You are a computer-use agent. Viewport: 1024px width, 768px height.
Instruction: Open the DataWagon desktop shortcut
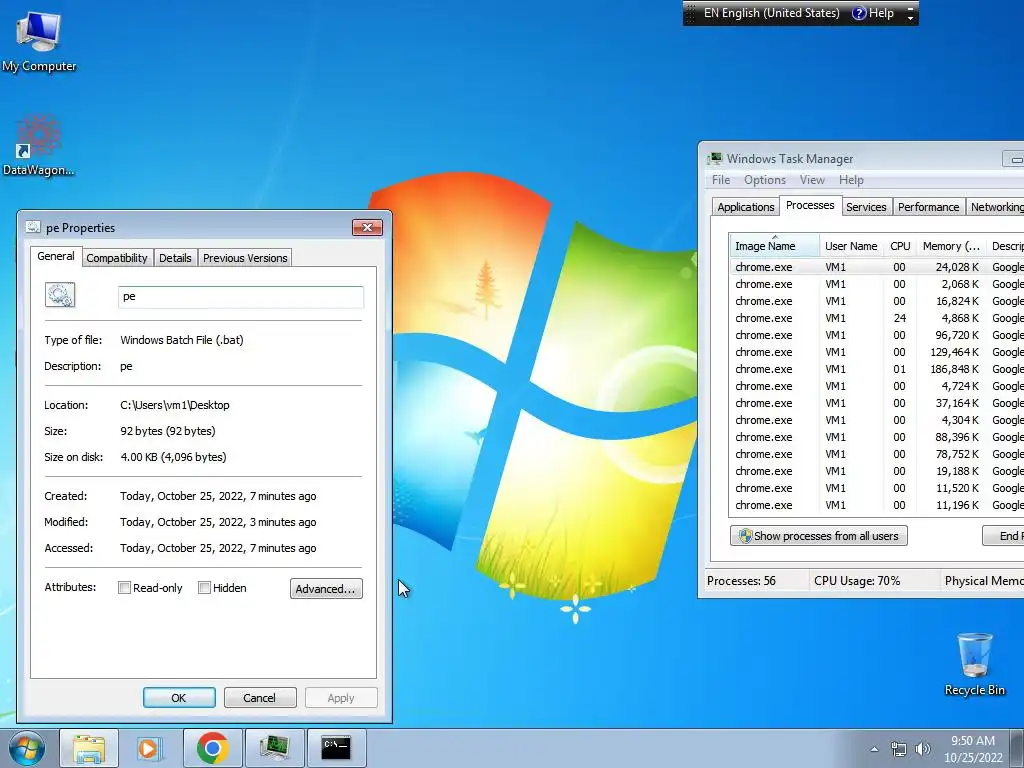pos(39,145)
